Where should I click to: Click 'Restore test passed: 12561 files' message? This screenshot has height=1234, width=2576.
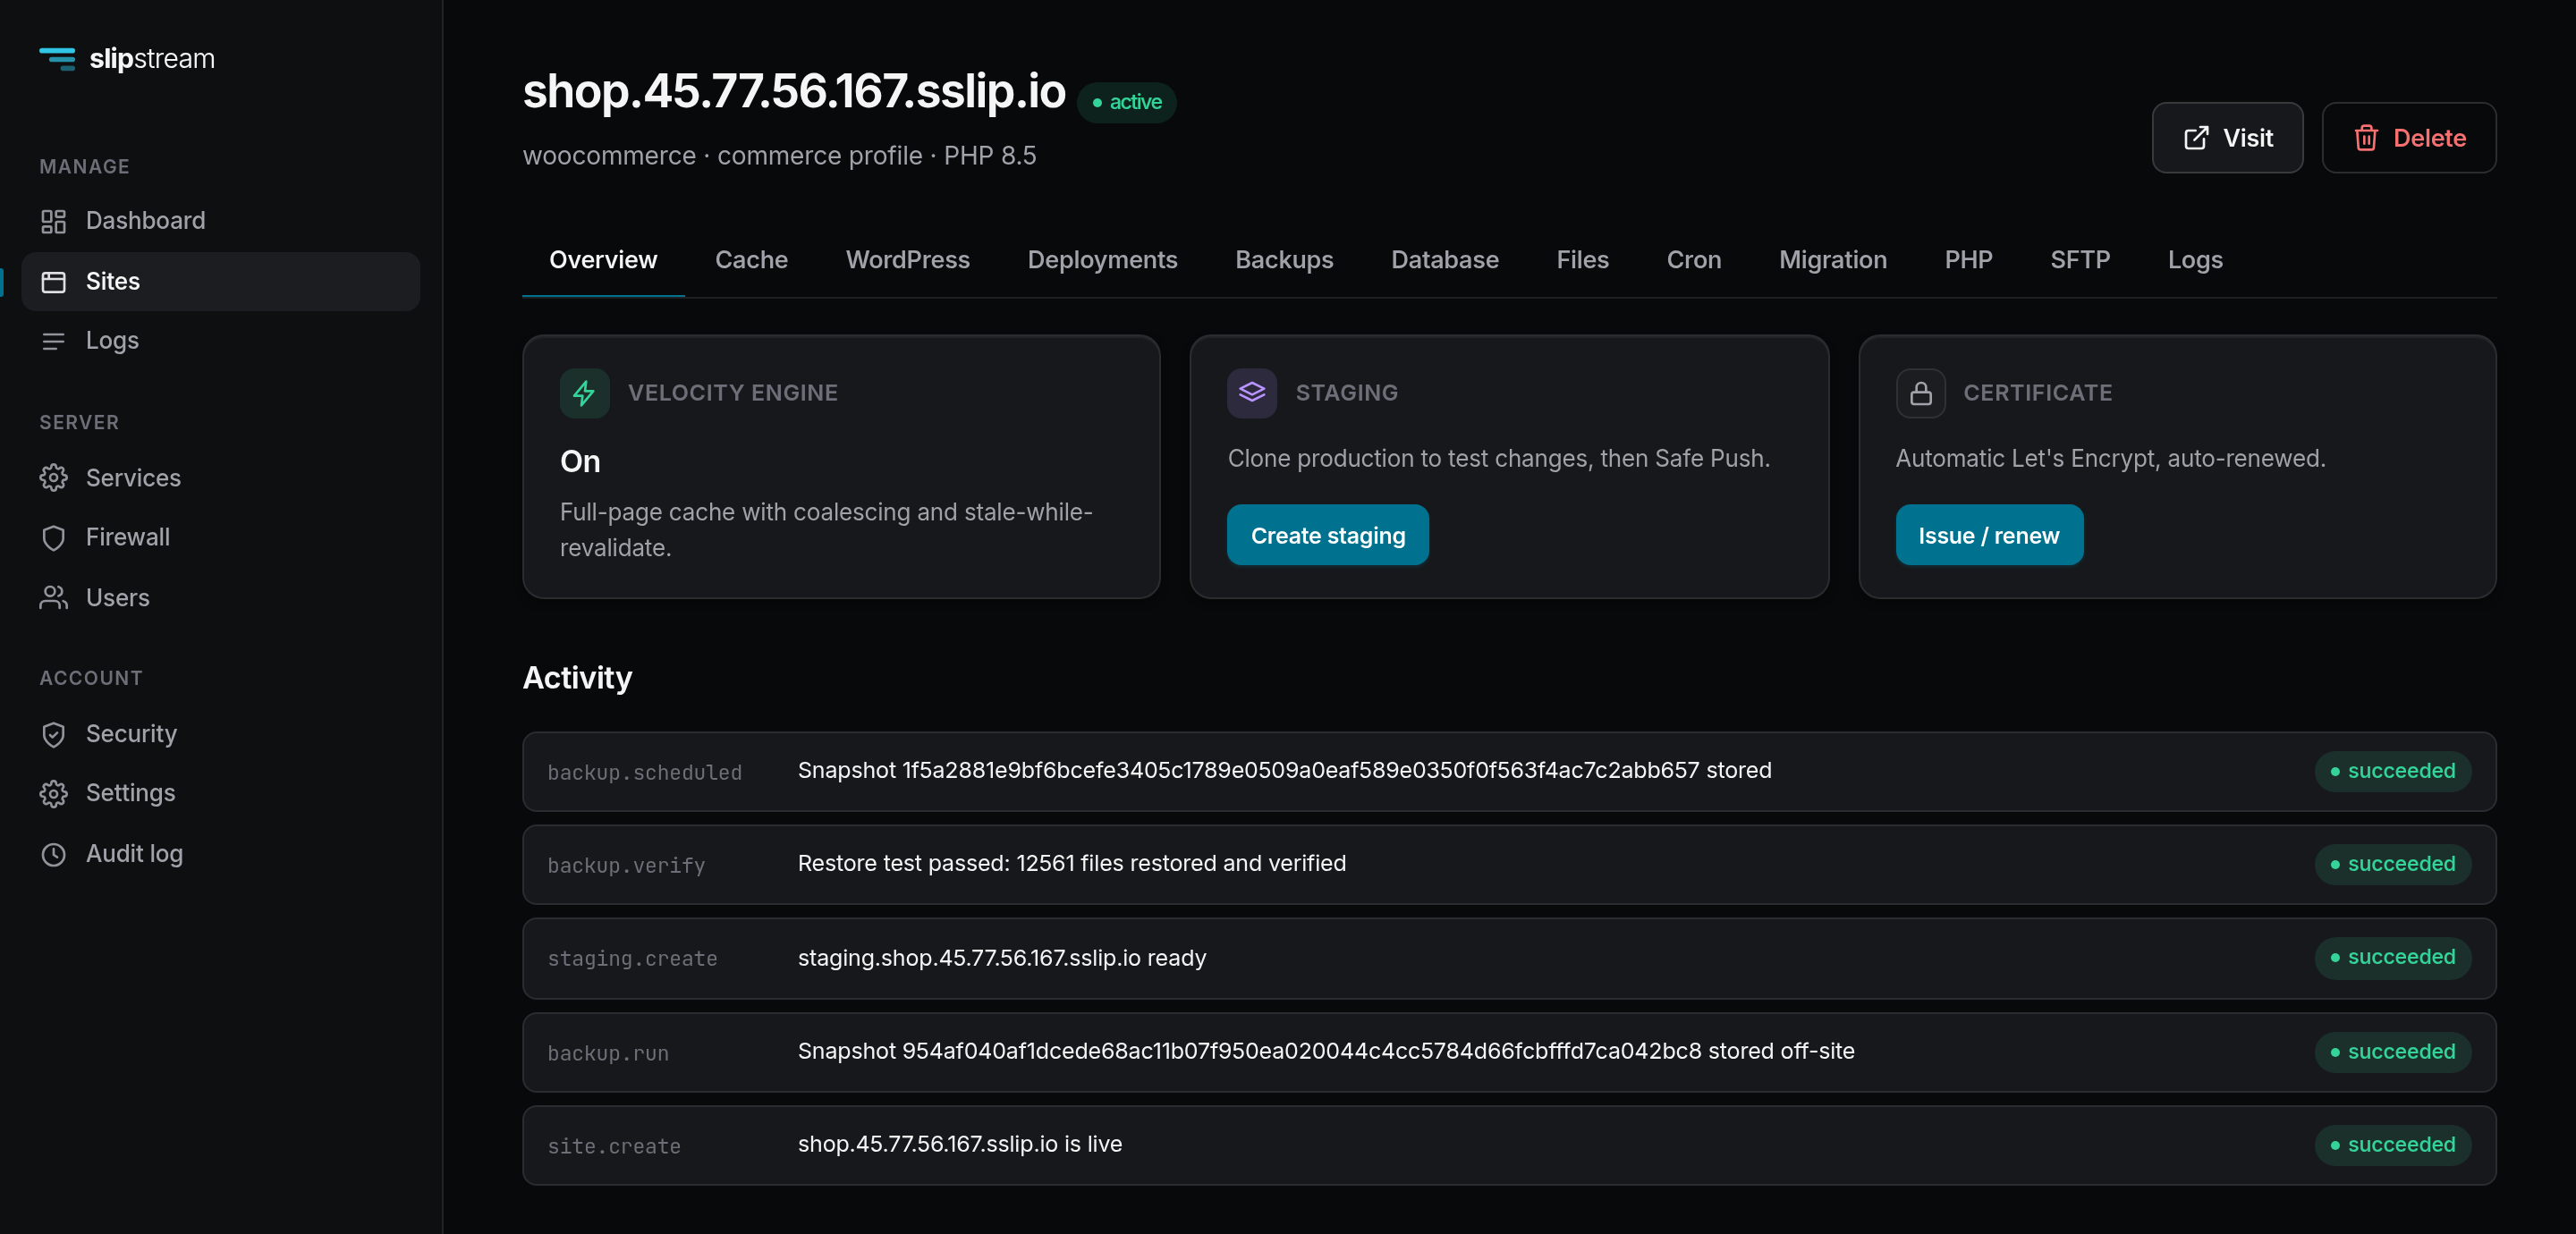pos(1072,864)
